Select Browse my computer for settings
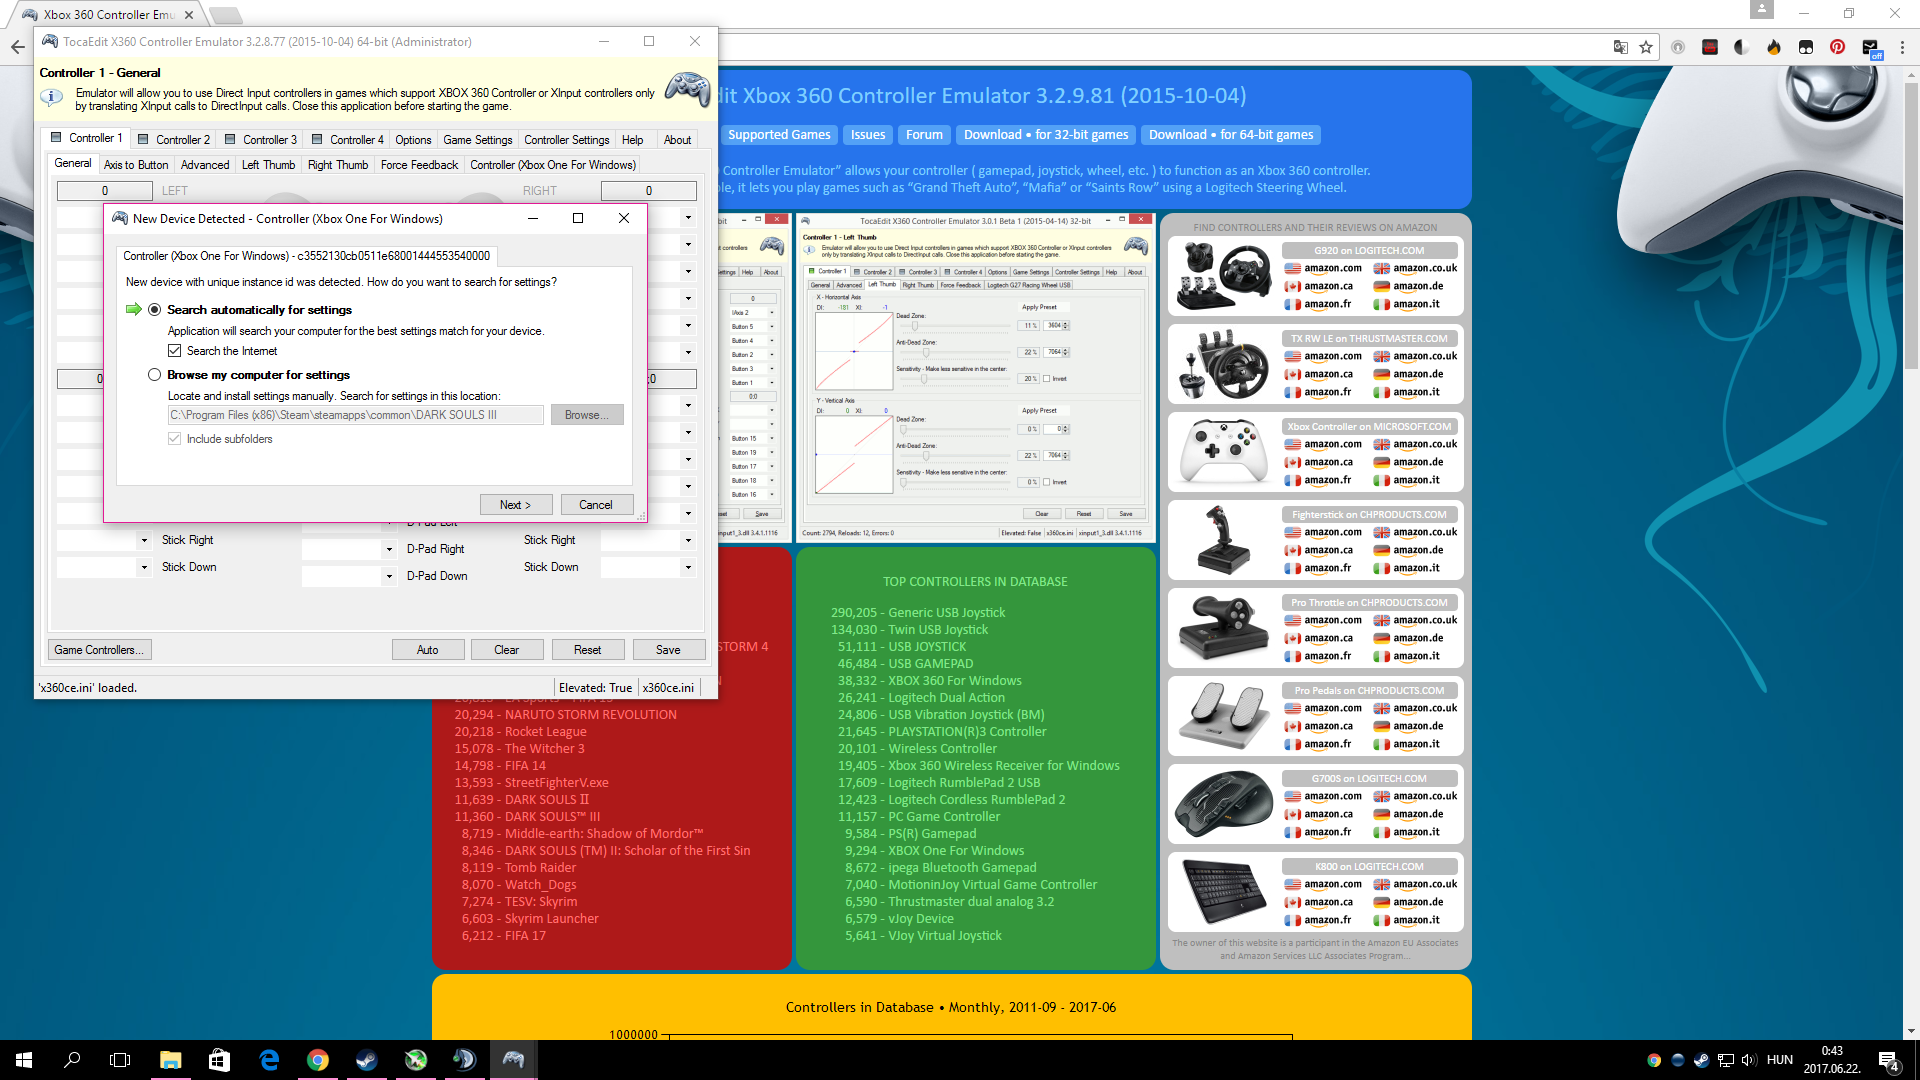1920x1080 pixels. [x=154, y=375]
